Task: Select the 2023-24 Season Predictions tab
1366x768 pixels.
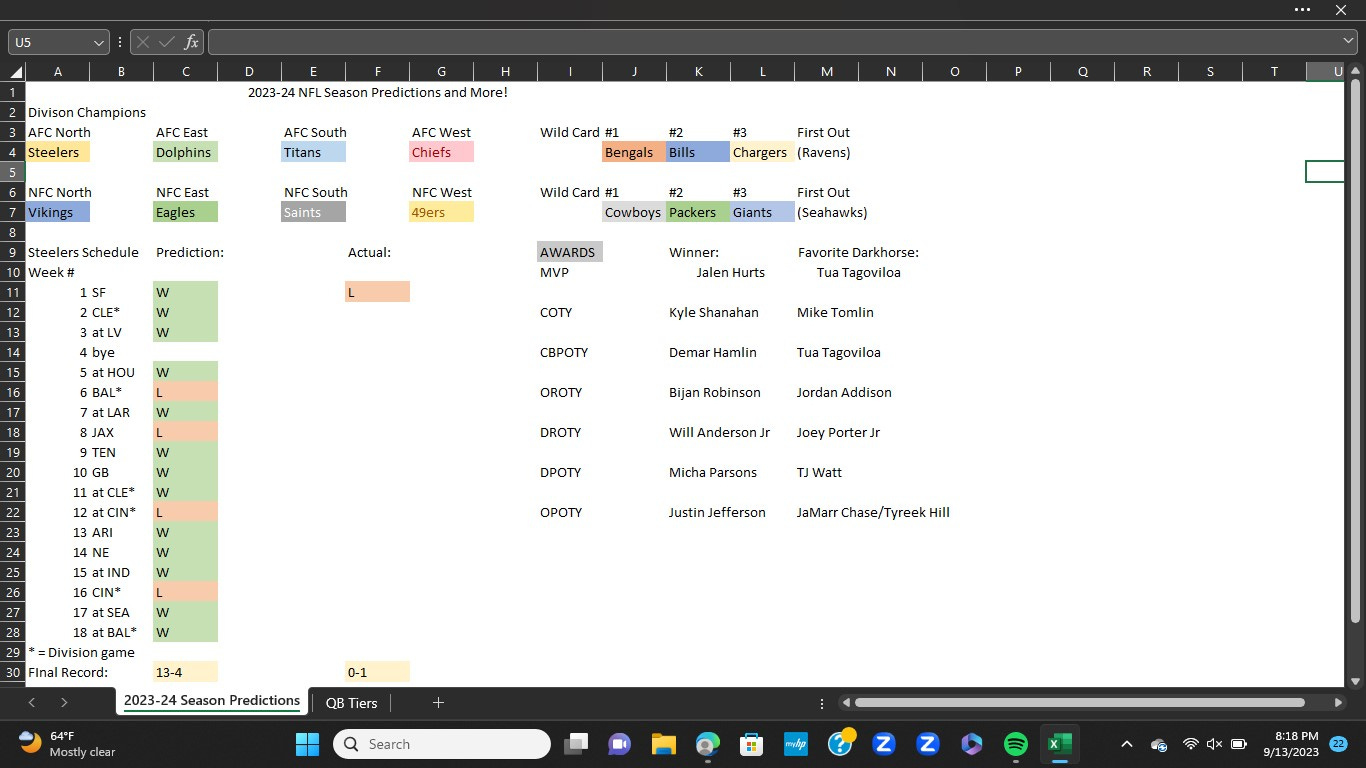Action: [x=212, y=701]
